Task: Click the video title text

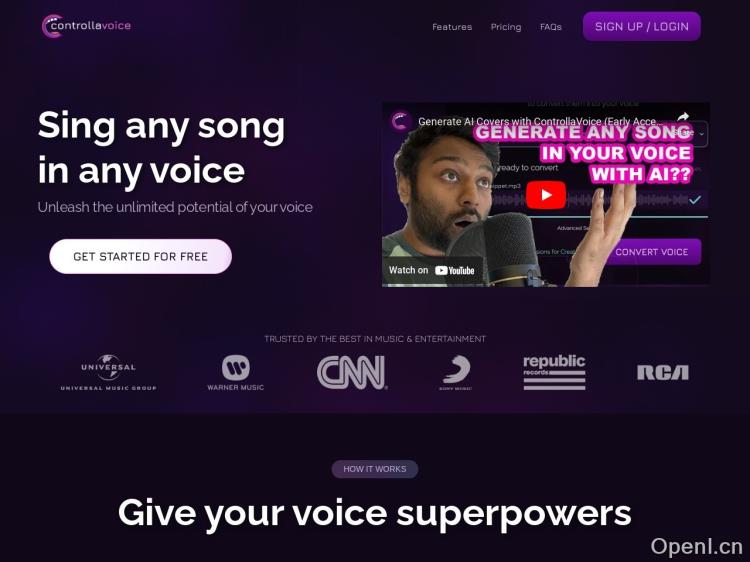Action: click(540, 121)
